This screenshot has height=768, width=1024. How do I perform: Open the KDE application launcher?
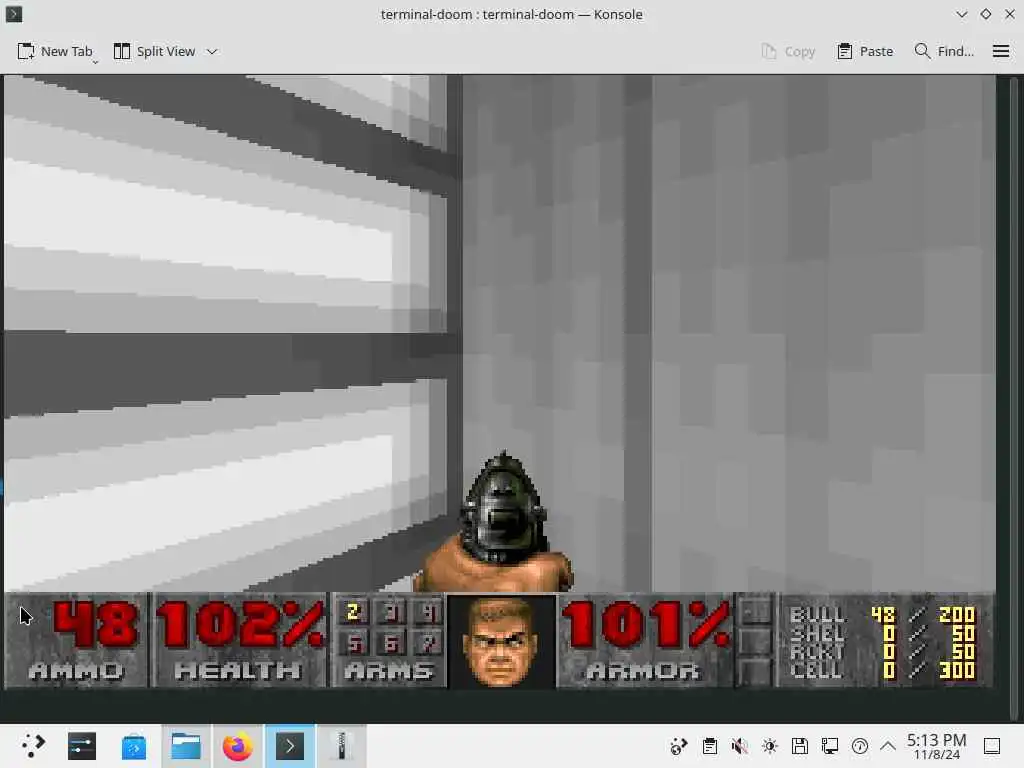33,746
